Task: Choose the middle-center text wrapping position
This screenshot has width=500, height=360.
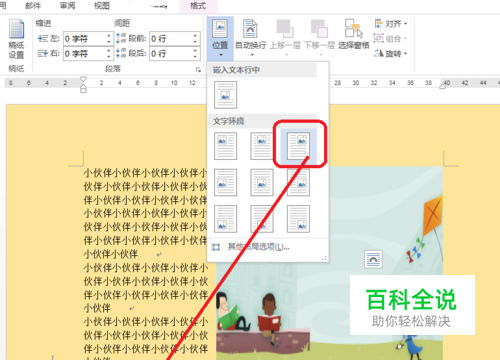Action: 262,182
